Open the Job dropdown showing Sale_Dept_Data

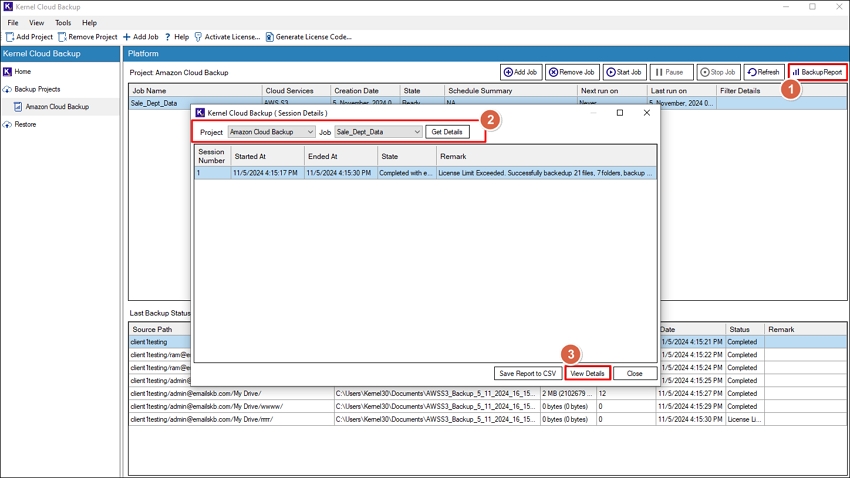pos(378,132)
